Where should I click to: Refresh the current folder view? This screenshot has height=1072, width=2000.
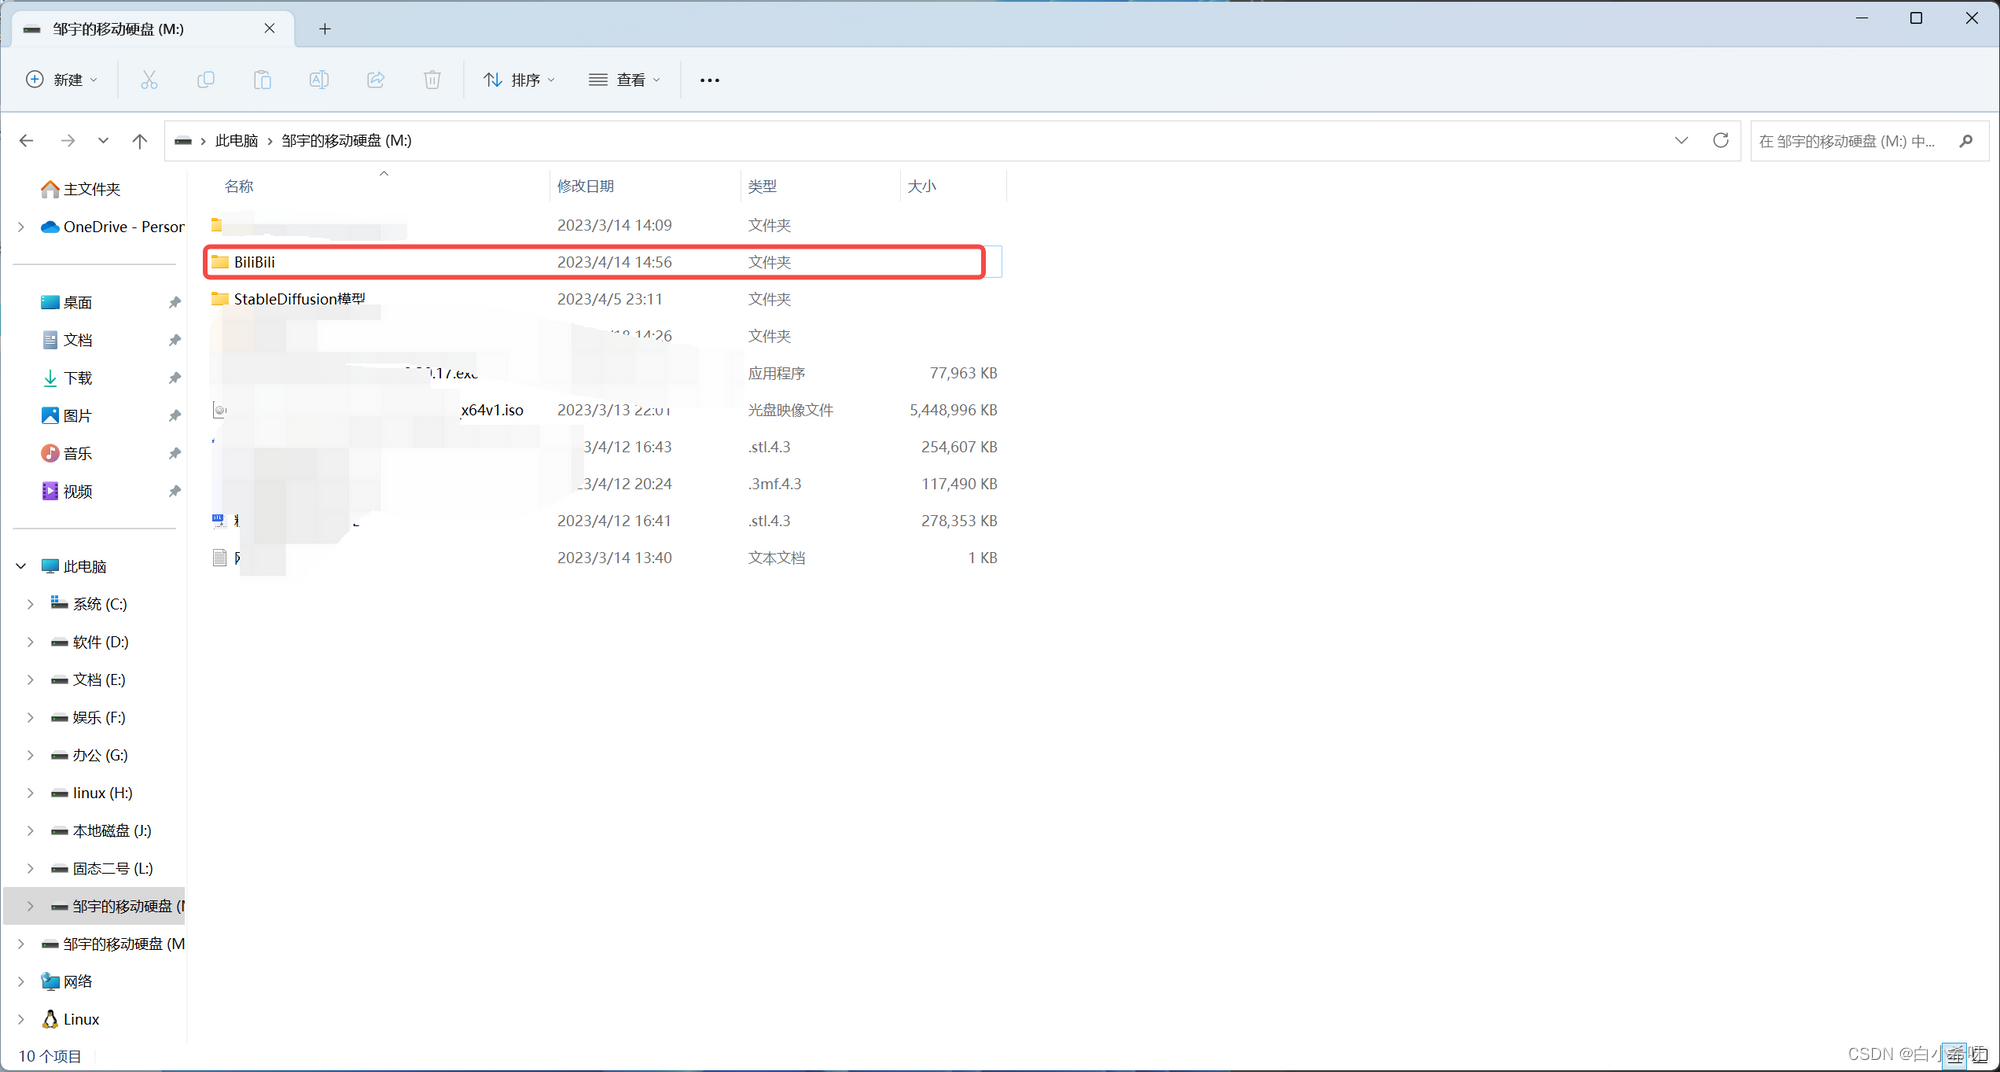[x=1721, y=141]
